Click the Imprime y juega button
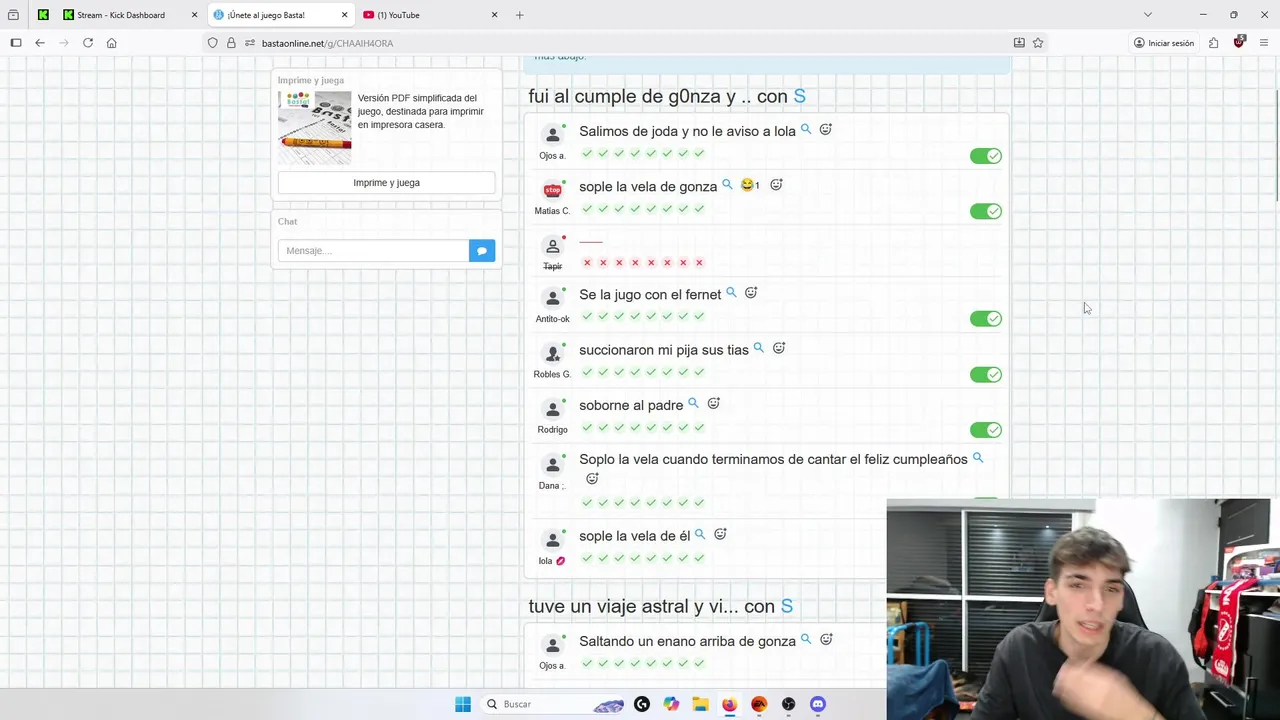1280x720 pixels. click(386, 183)
